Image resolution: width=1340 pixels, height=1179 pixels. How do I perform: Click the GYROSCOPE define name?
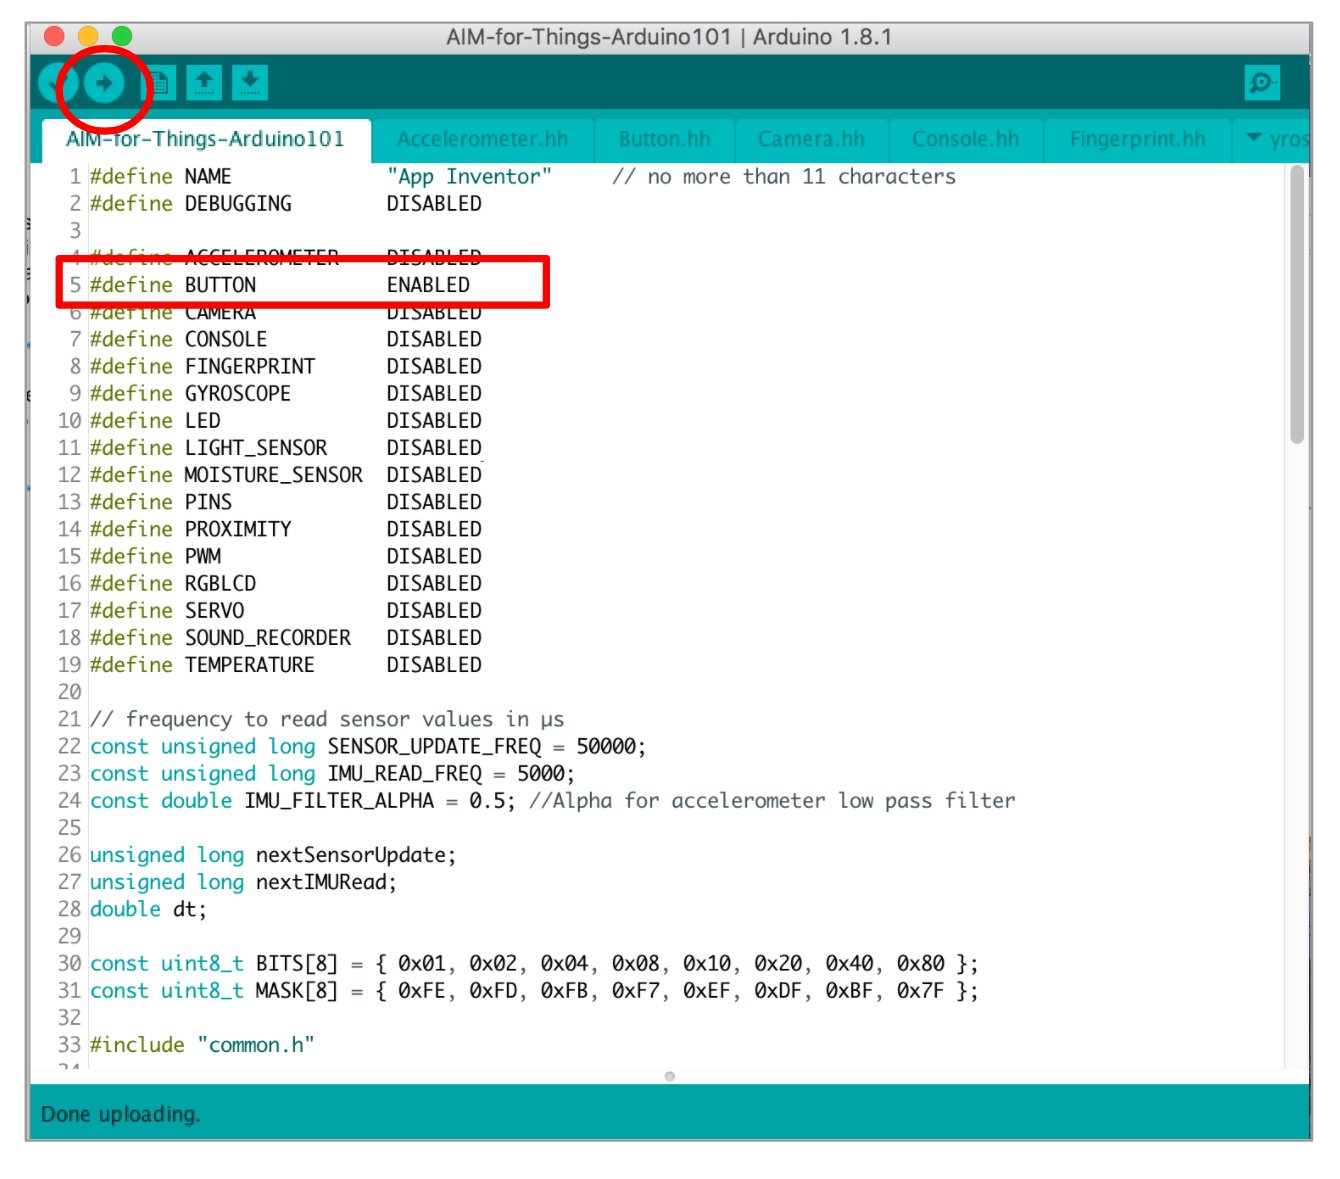tap(238, 394)
